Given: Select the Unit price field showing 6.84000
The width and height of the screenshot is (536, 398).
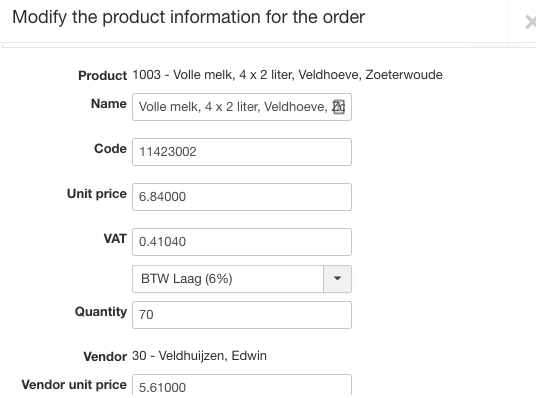Looking at the screenshot, I should [242, 197].
